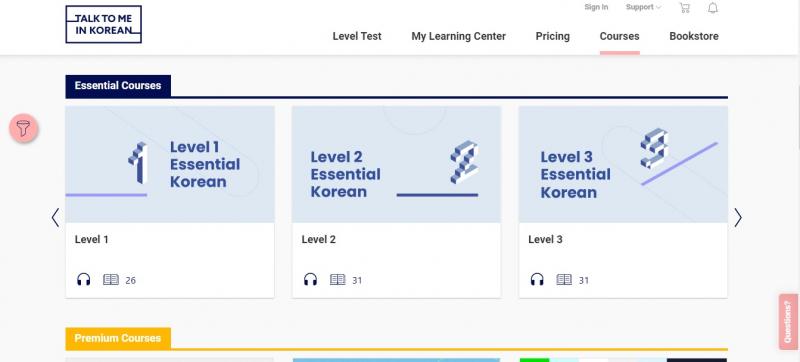Image resolution: width=800 pixels, height=362 pixels.
Task: Click the notifications bell icon
Action: [713, 8]
